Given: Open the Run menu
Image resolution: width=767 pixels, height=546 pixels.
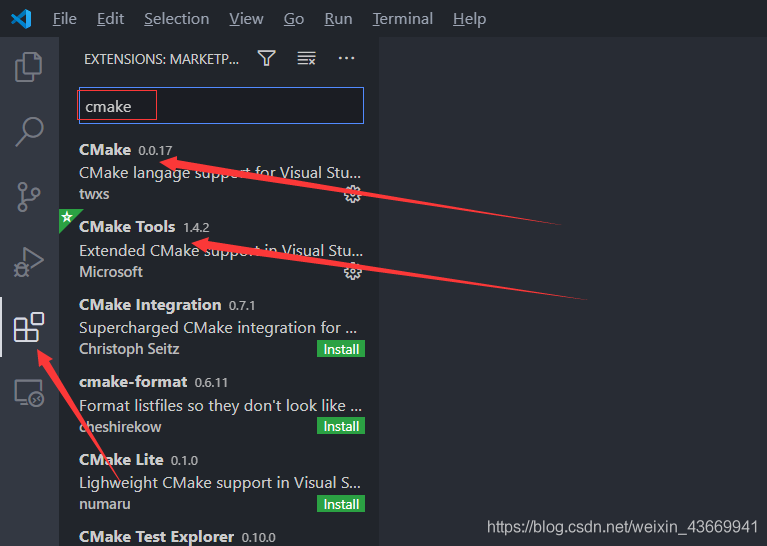Looking at the screenshot, I should click(338, 19).
